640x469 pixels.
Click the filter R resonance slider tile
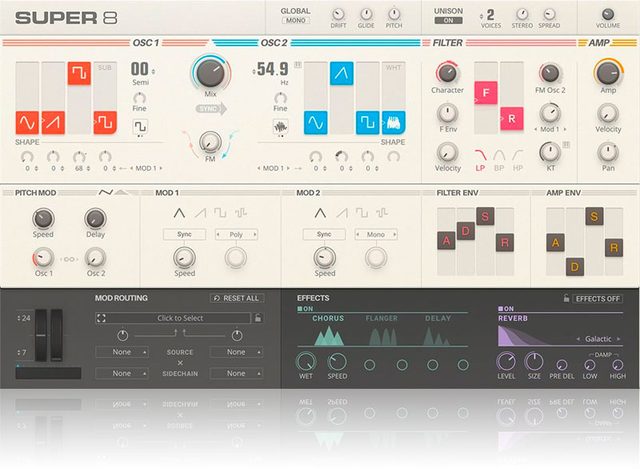[x=512, y=119]
